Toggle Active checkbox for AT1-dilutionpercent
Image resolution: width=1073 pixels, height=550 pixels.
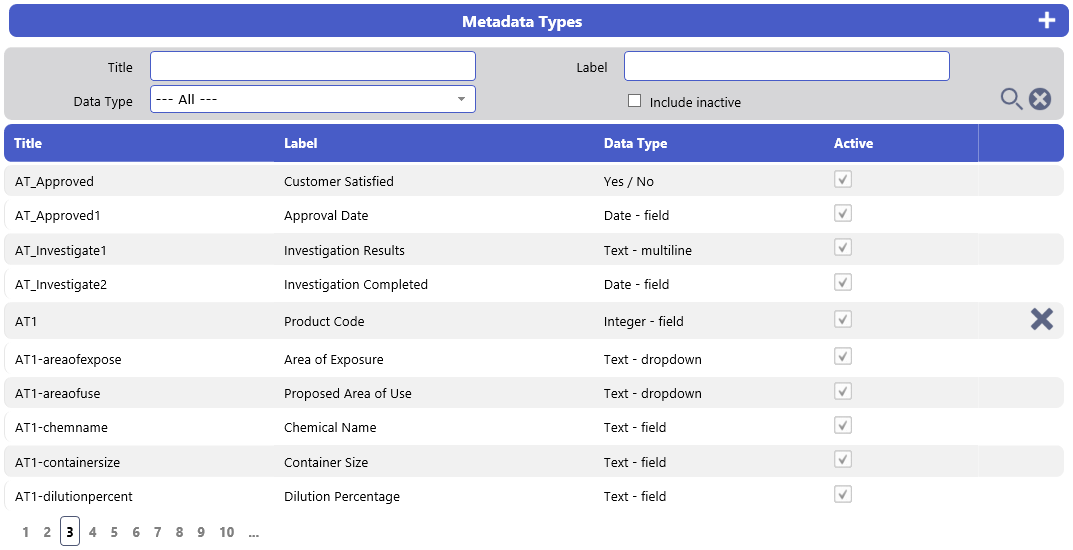pos(843,495)
